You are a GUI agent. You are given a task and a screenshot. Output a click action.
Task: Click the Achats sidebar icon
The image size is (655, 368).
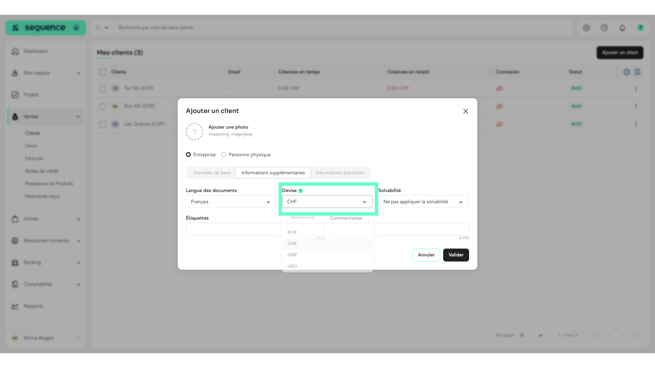pyautogui.click(x=15, y=219)
